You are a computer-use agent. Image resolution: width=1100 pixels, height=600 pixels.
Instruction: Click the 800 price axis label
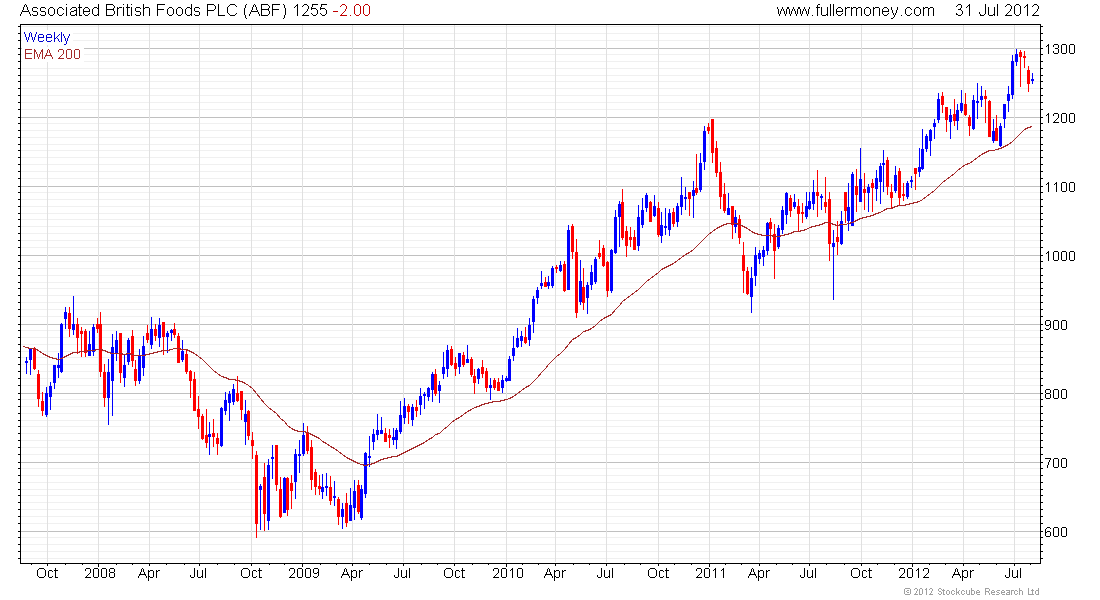click(1057, 394)
